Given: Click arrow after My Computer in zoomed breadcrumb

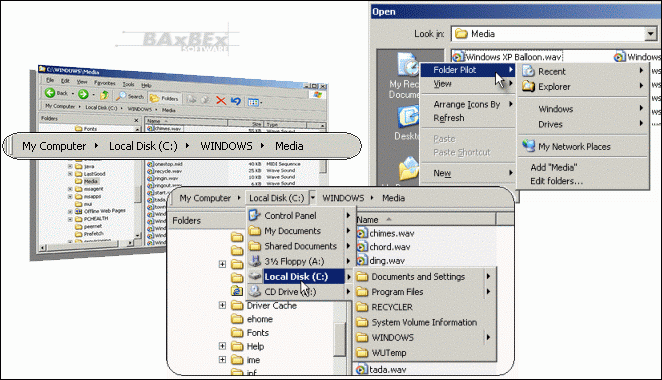Looking at the screenshot, I should click(239, 198).
